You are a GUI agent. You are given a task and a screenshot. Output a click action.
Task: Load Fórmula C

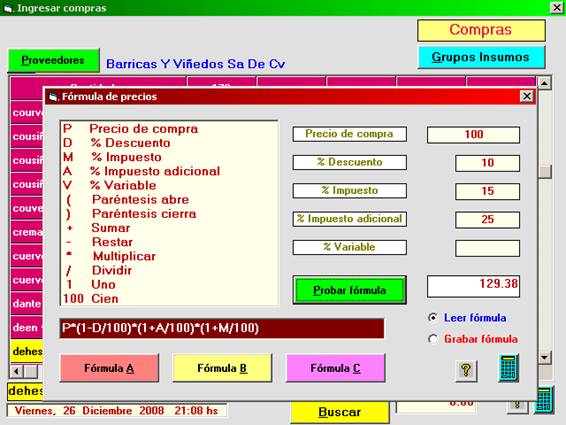coord(335,368)
